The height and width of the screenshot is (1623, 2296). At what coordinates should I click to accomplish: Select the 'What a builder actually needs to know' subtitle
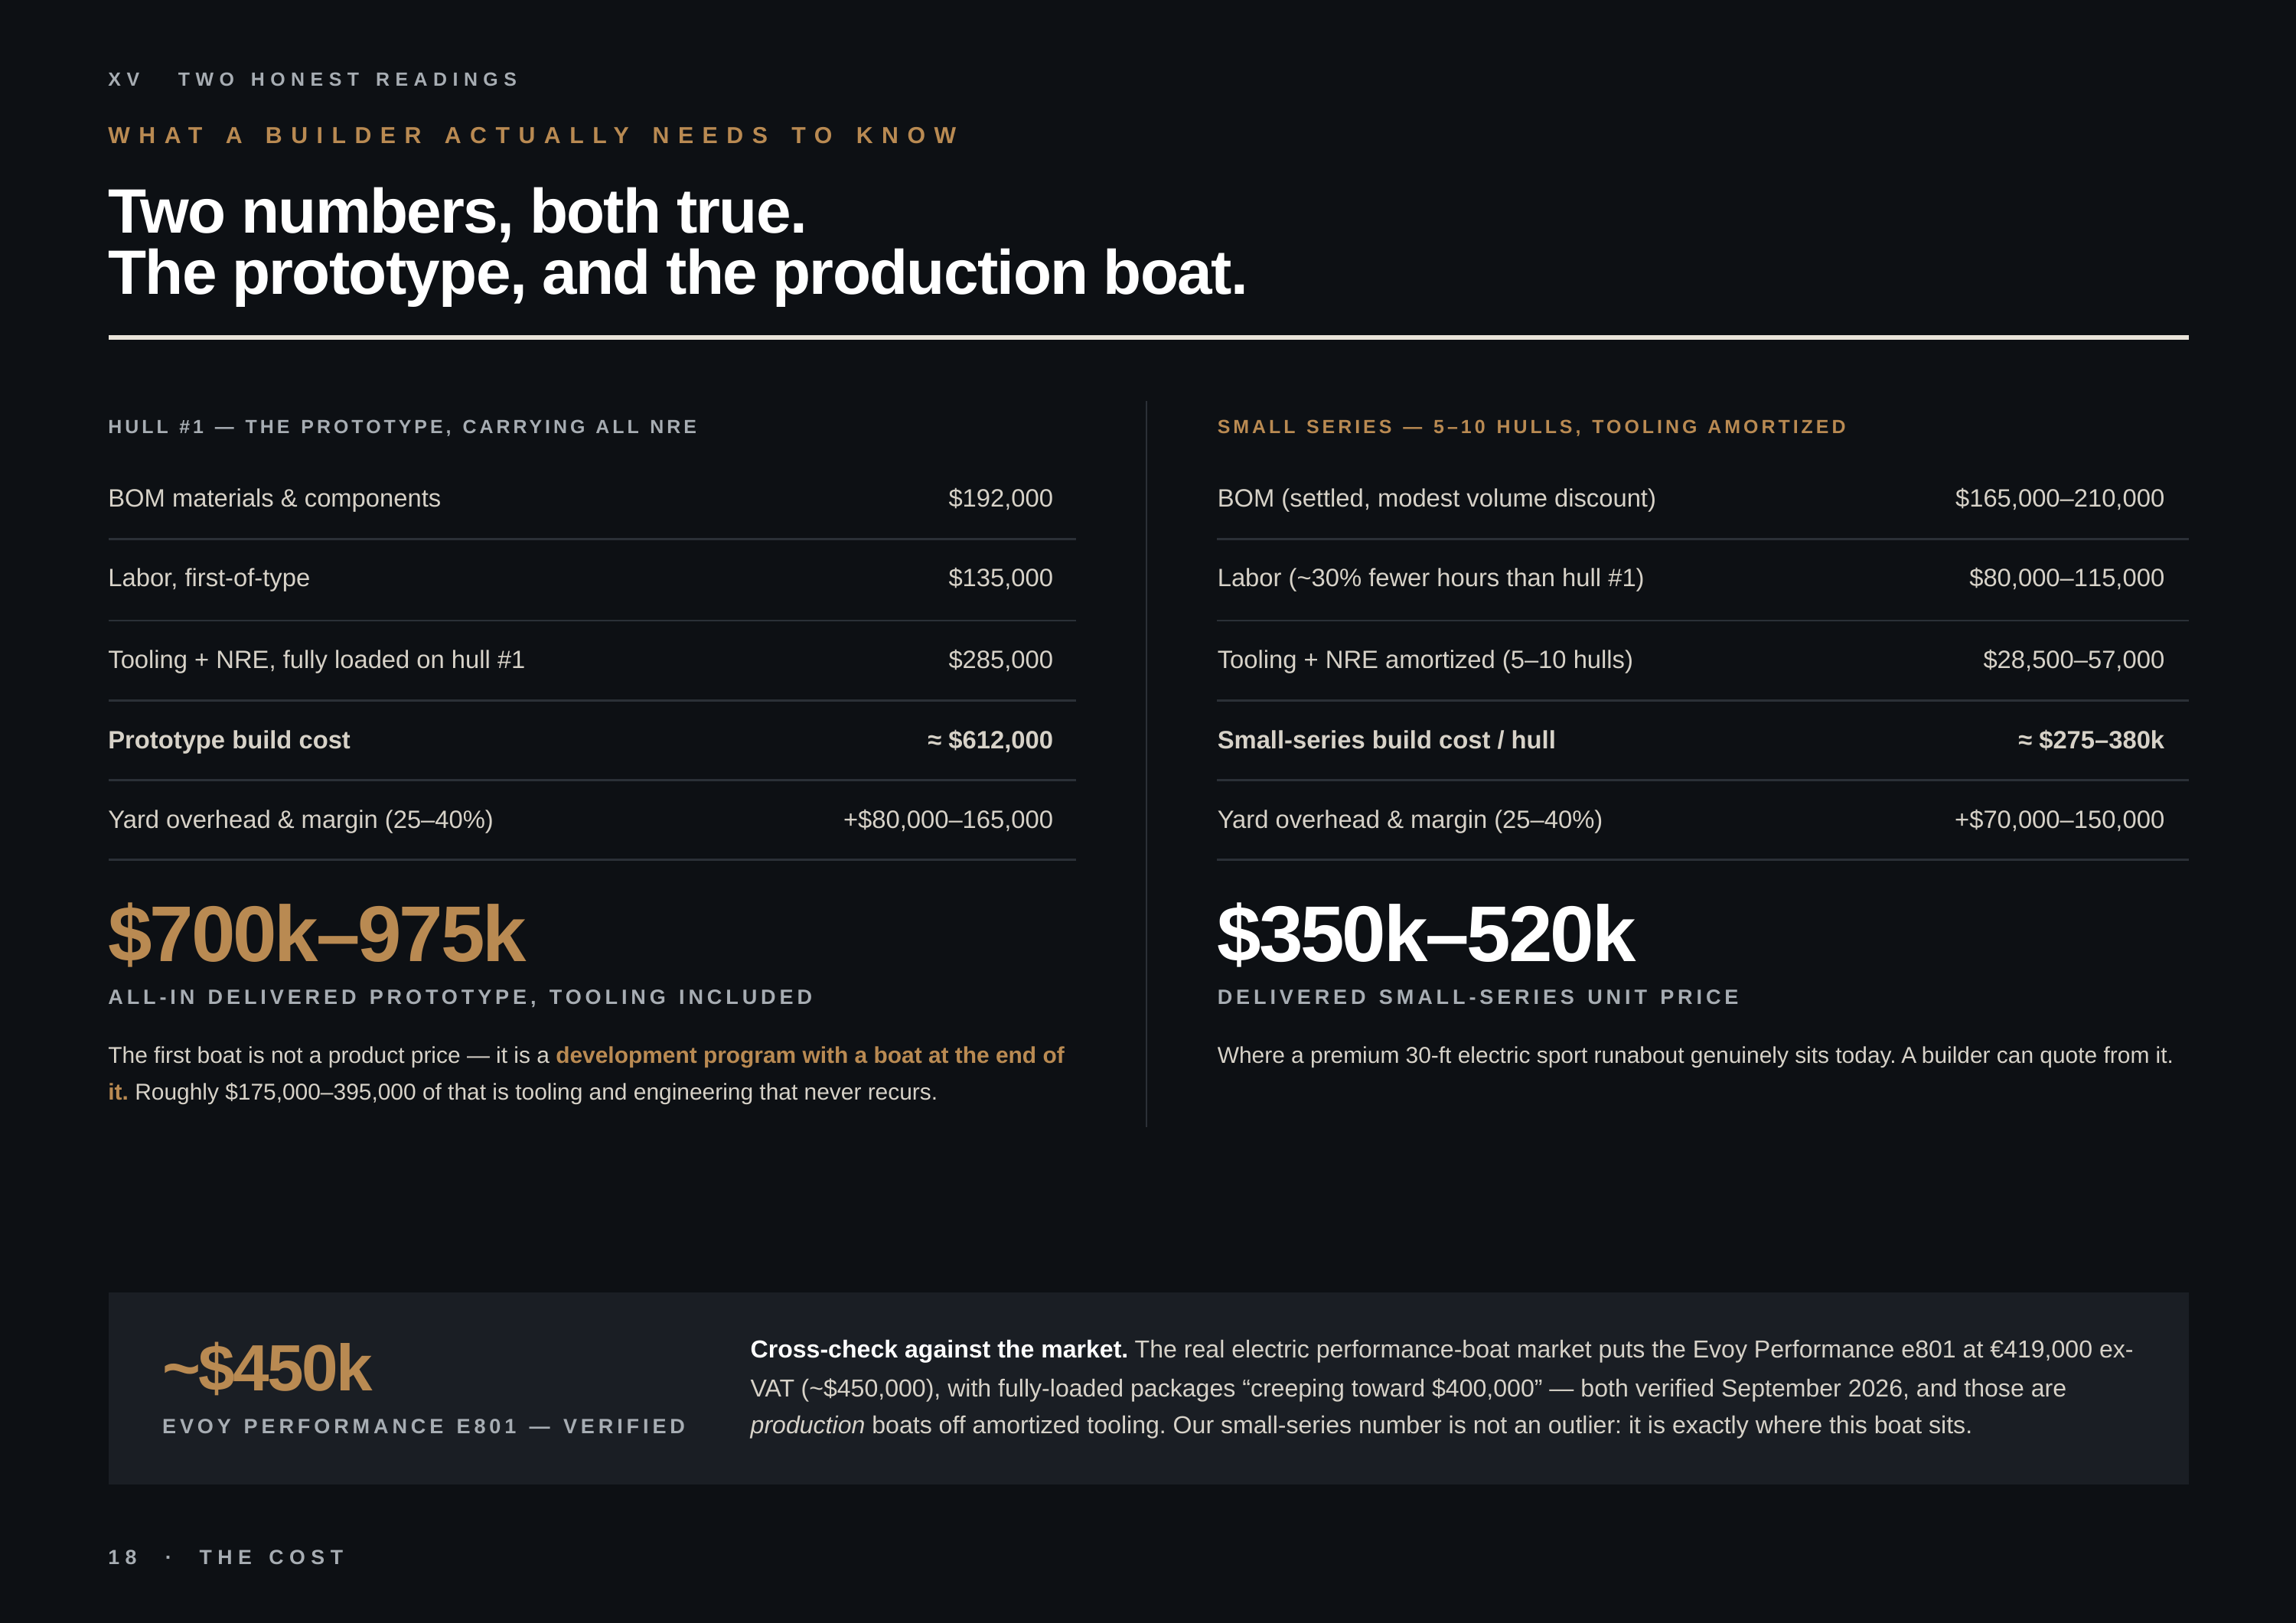point(534,135)
